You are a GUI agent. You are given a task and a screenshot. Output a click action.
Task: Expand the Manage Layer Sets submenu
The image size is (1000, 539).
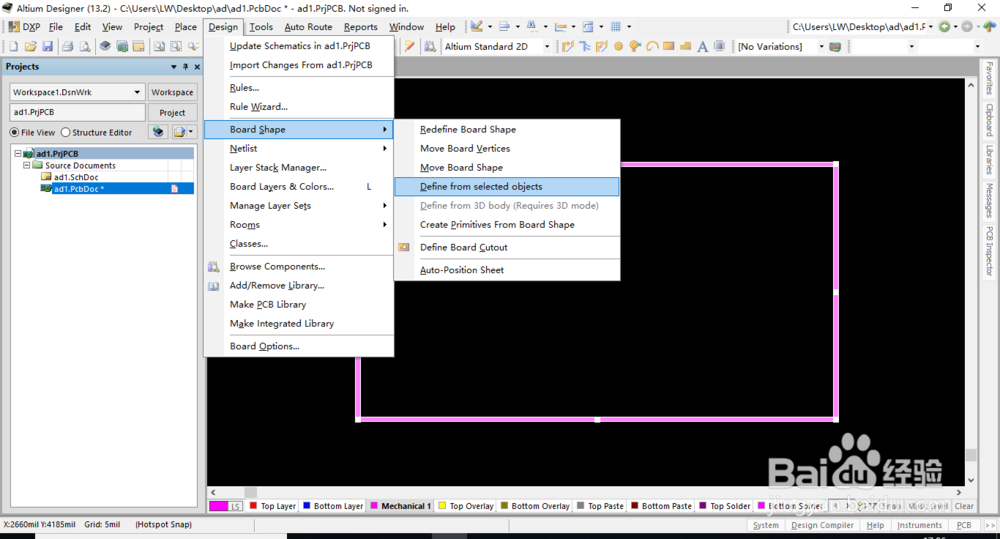(x=298, y=205)
